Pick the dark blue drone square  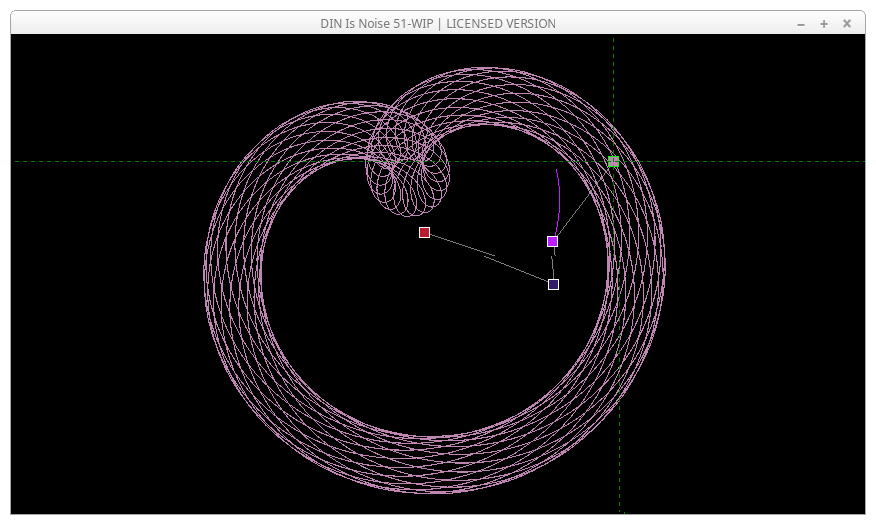(553, 285)
